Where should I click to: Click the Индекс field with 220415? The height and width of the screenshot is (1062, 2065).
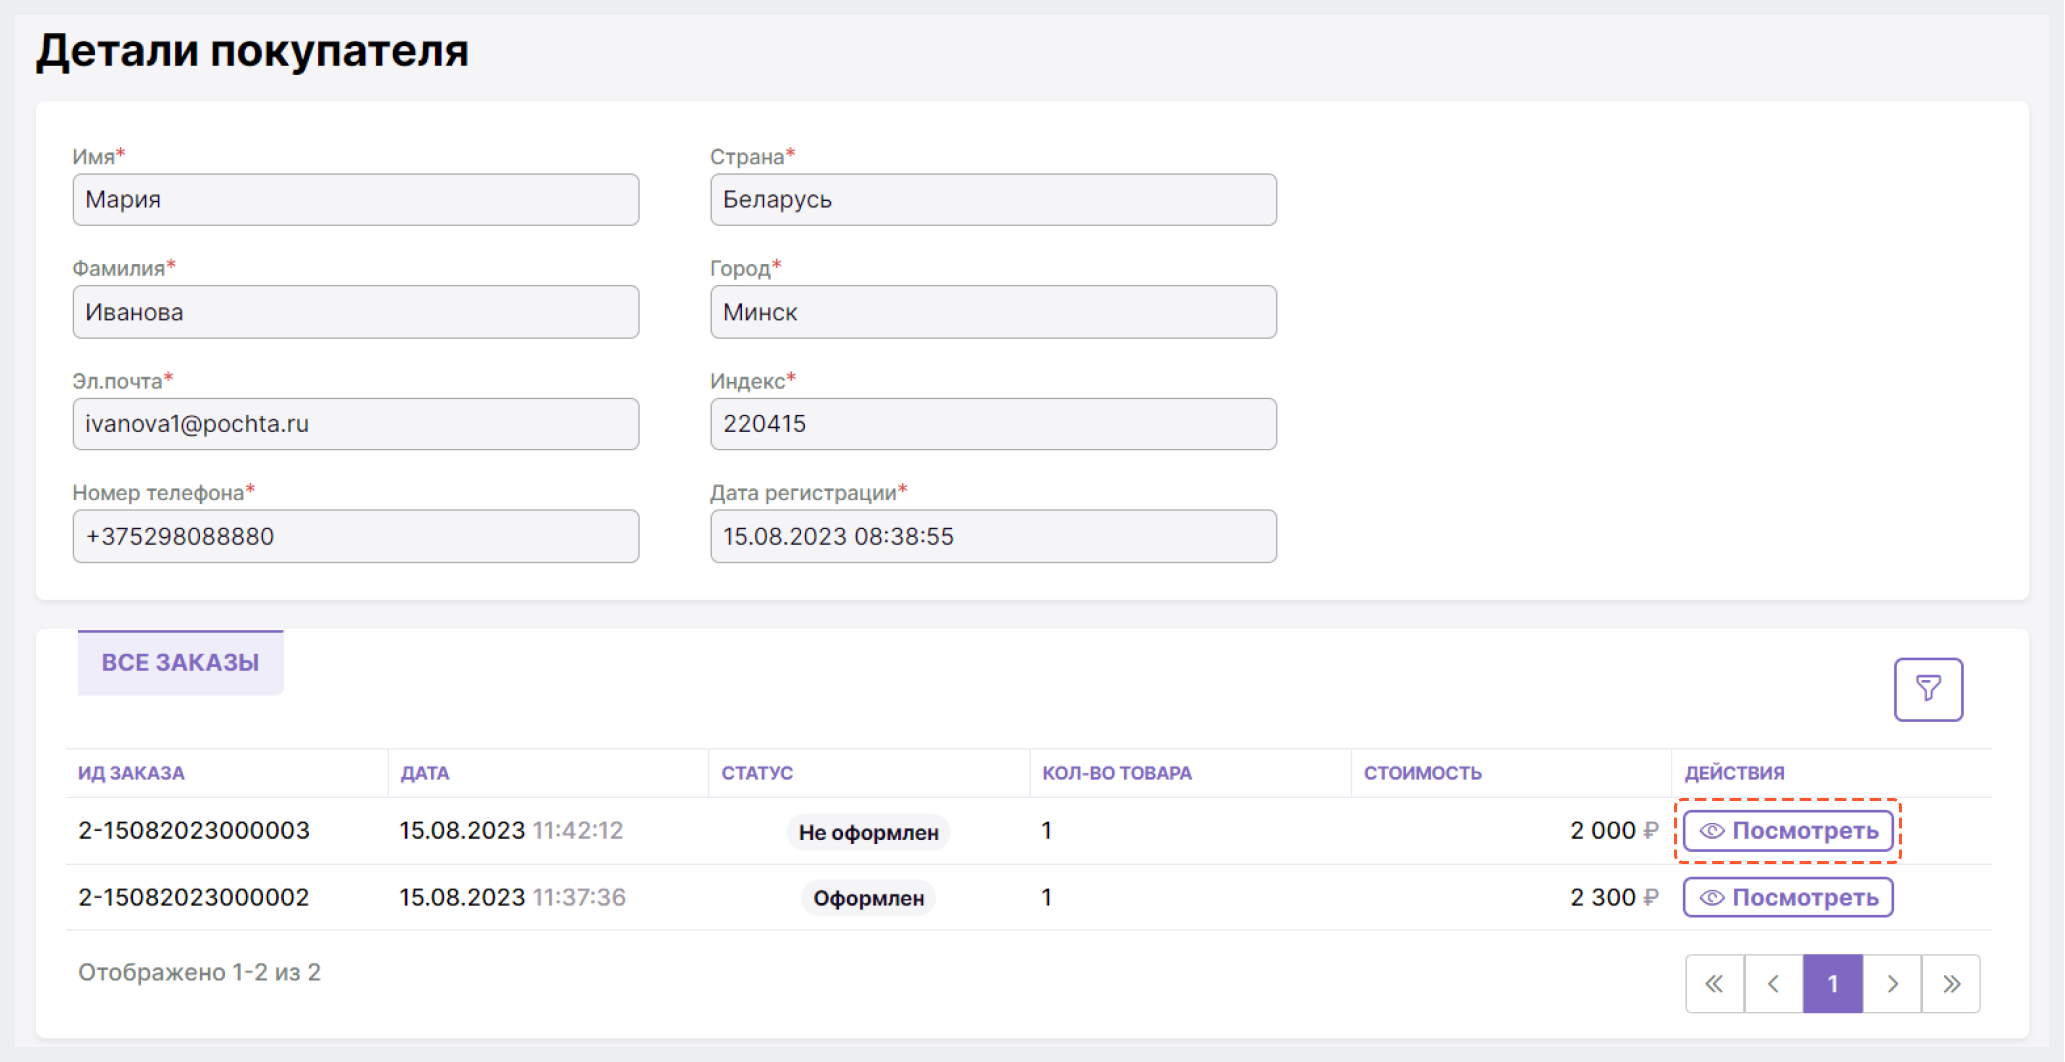pos(993,424)
